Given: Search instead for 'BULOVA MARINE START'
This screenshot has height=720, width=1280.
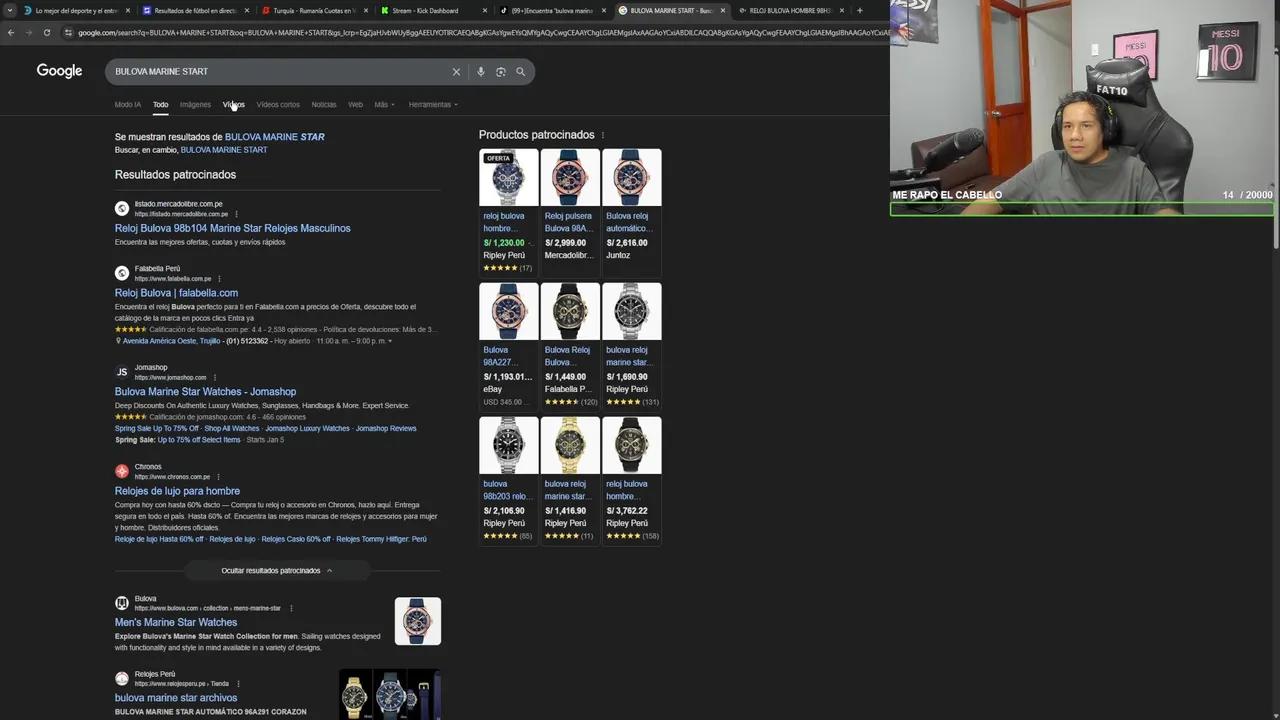Looking at the screenshot, I should 224,150.
